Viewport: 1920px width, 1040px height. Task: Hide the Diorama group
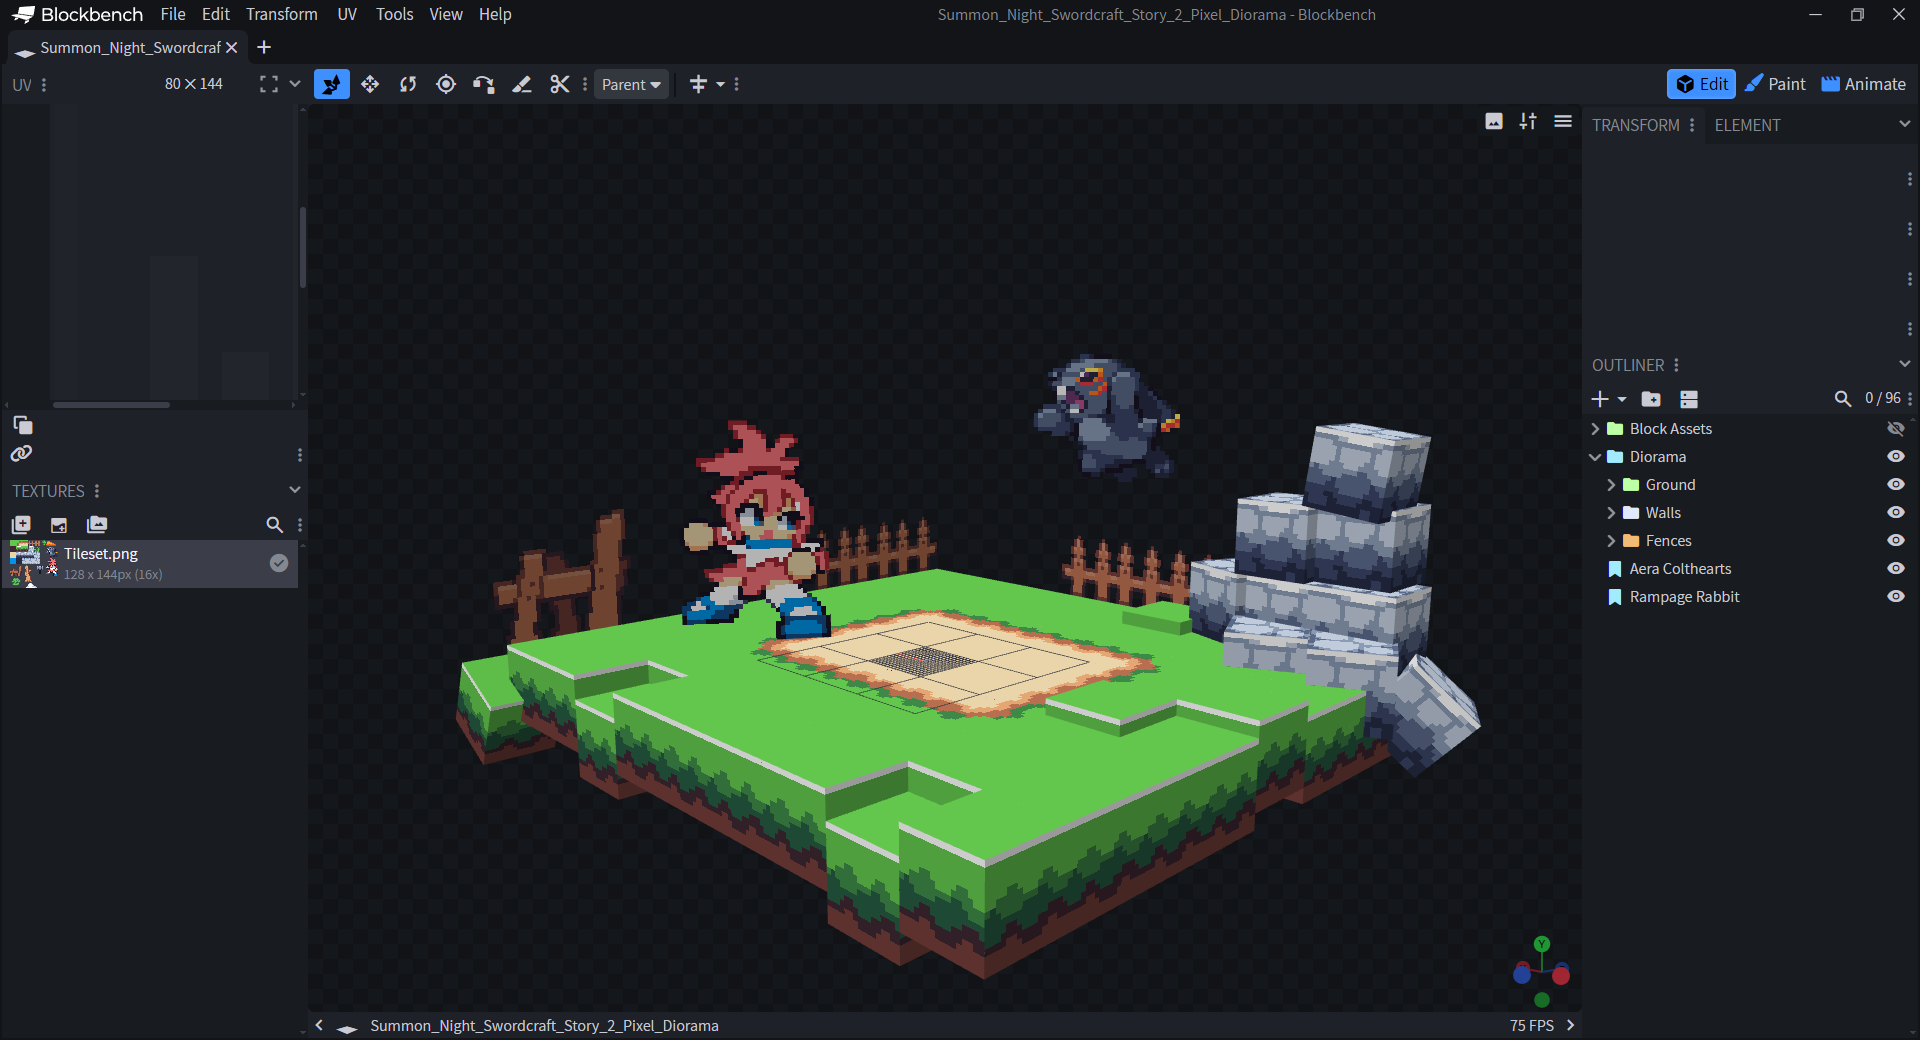(x=1895, y=456)
